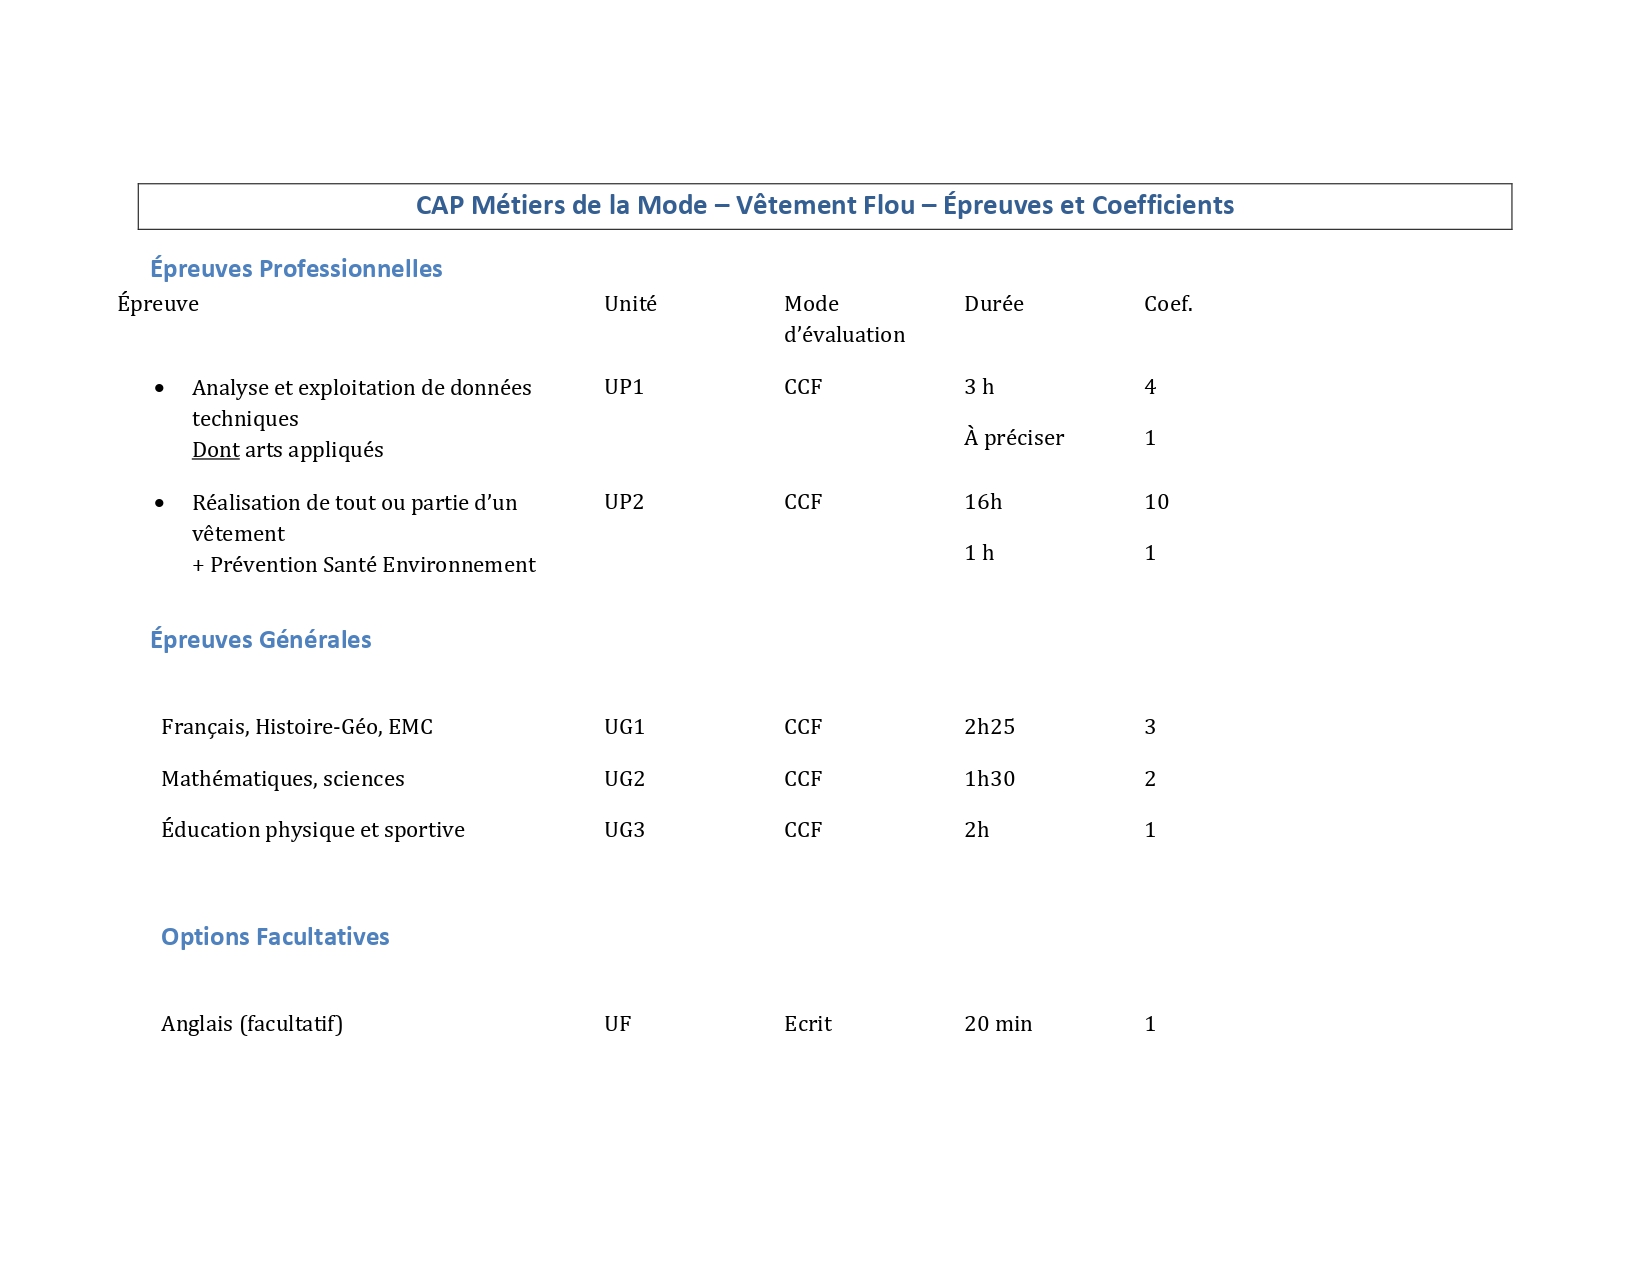Click the coefficient '2'
1650x1275 pixels.
(x=1150, y=779)
